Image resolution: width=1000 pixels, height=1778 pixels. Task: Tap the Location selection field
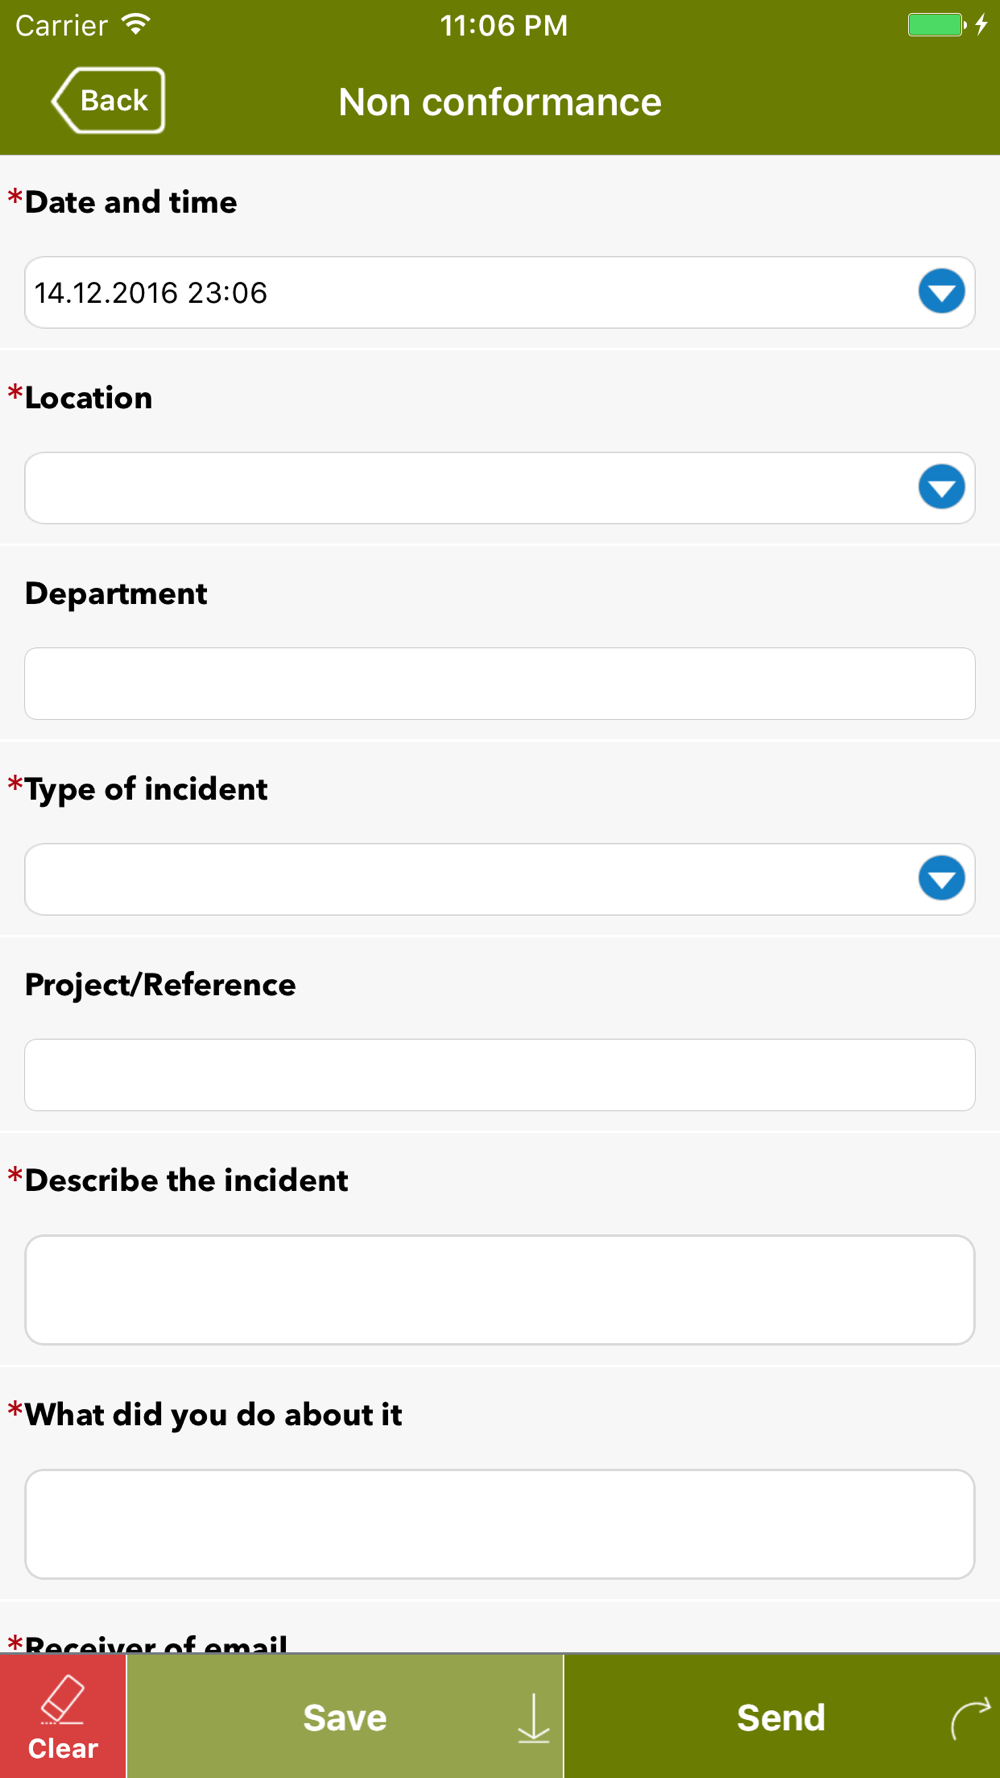point(500,488)
